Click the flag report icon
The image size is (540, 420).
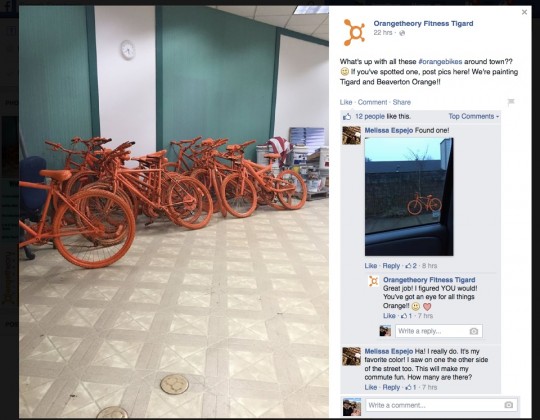click(x=511, y=102)
